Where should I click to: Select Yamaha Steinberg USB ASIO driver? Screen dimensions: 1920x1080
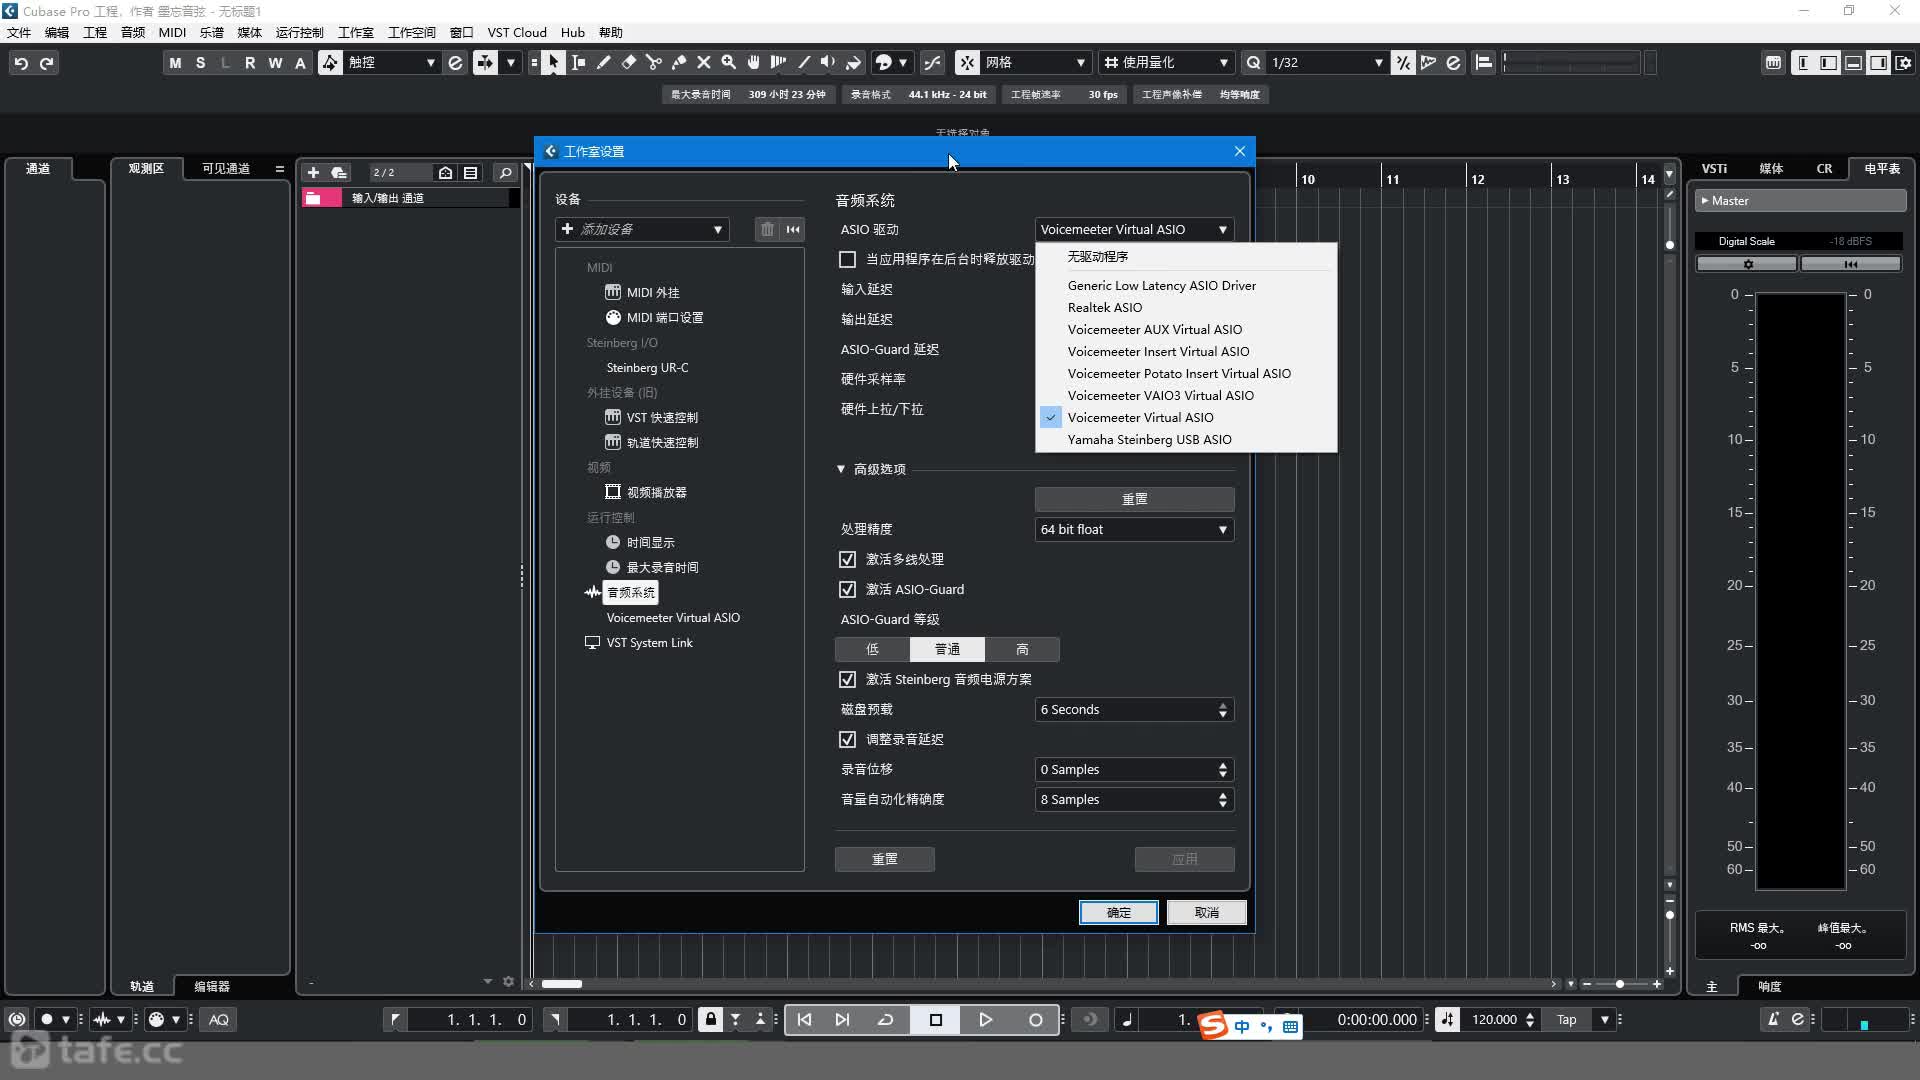coord(1149,439)
